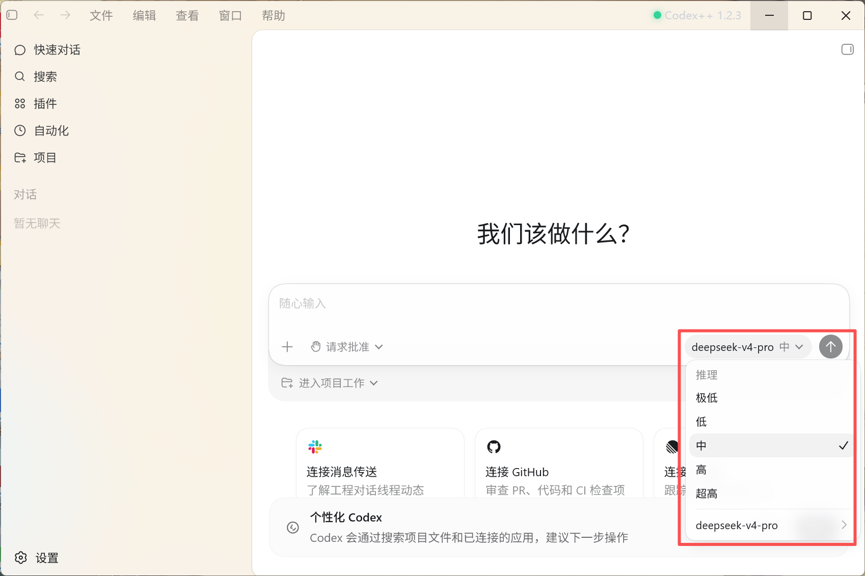Open the 帮助 menu
This screenshot has width=865, height=576.
coord(274,15)
